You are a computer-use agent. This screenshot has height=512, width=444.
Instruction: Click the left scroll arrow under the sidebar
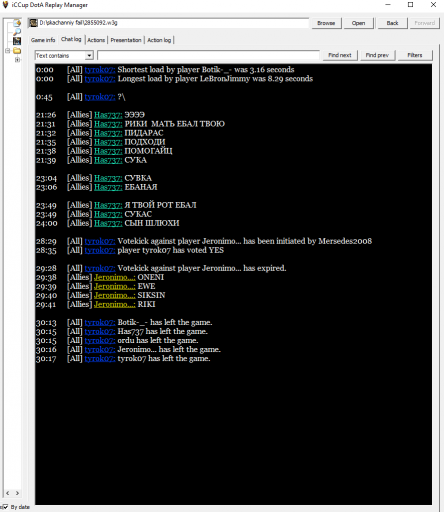point(7,493)
